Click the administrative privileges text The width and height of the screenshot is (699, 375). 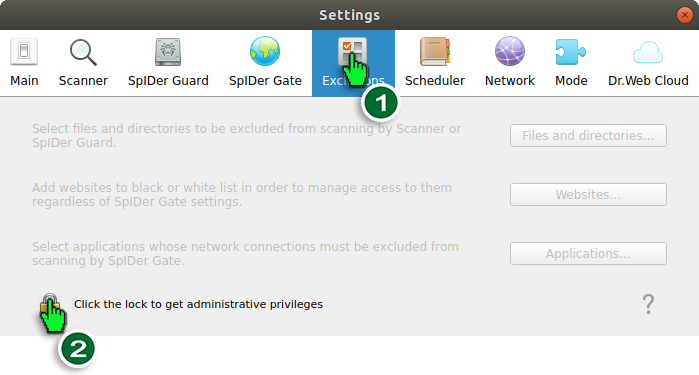(198, 304)
